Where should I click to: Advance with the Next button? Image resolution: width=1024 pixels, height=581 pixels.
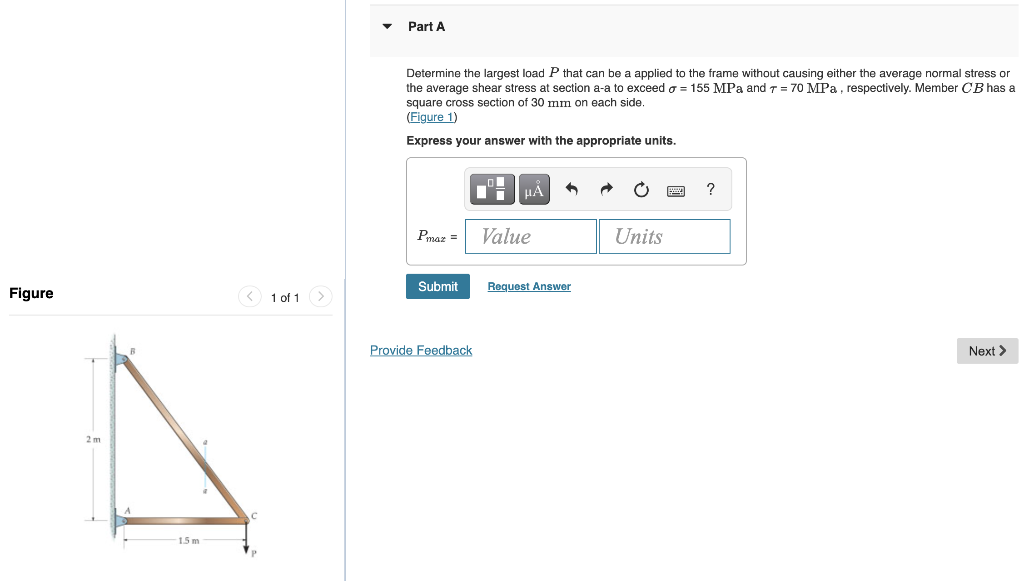(x=987, y=351)
